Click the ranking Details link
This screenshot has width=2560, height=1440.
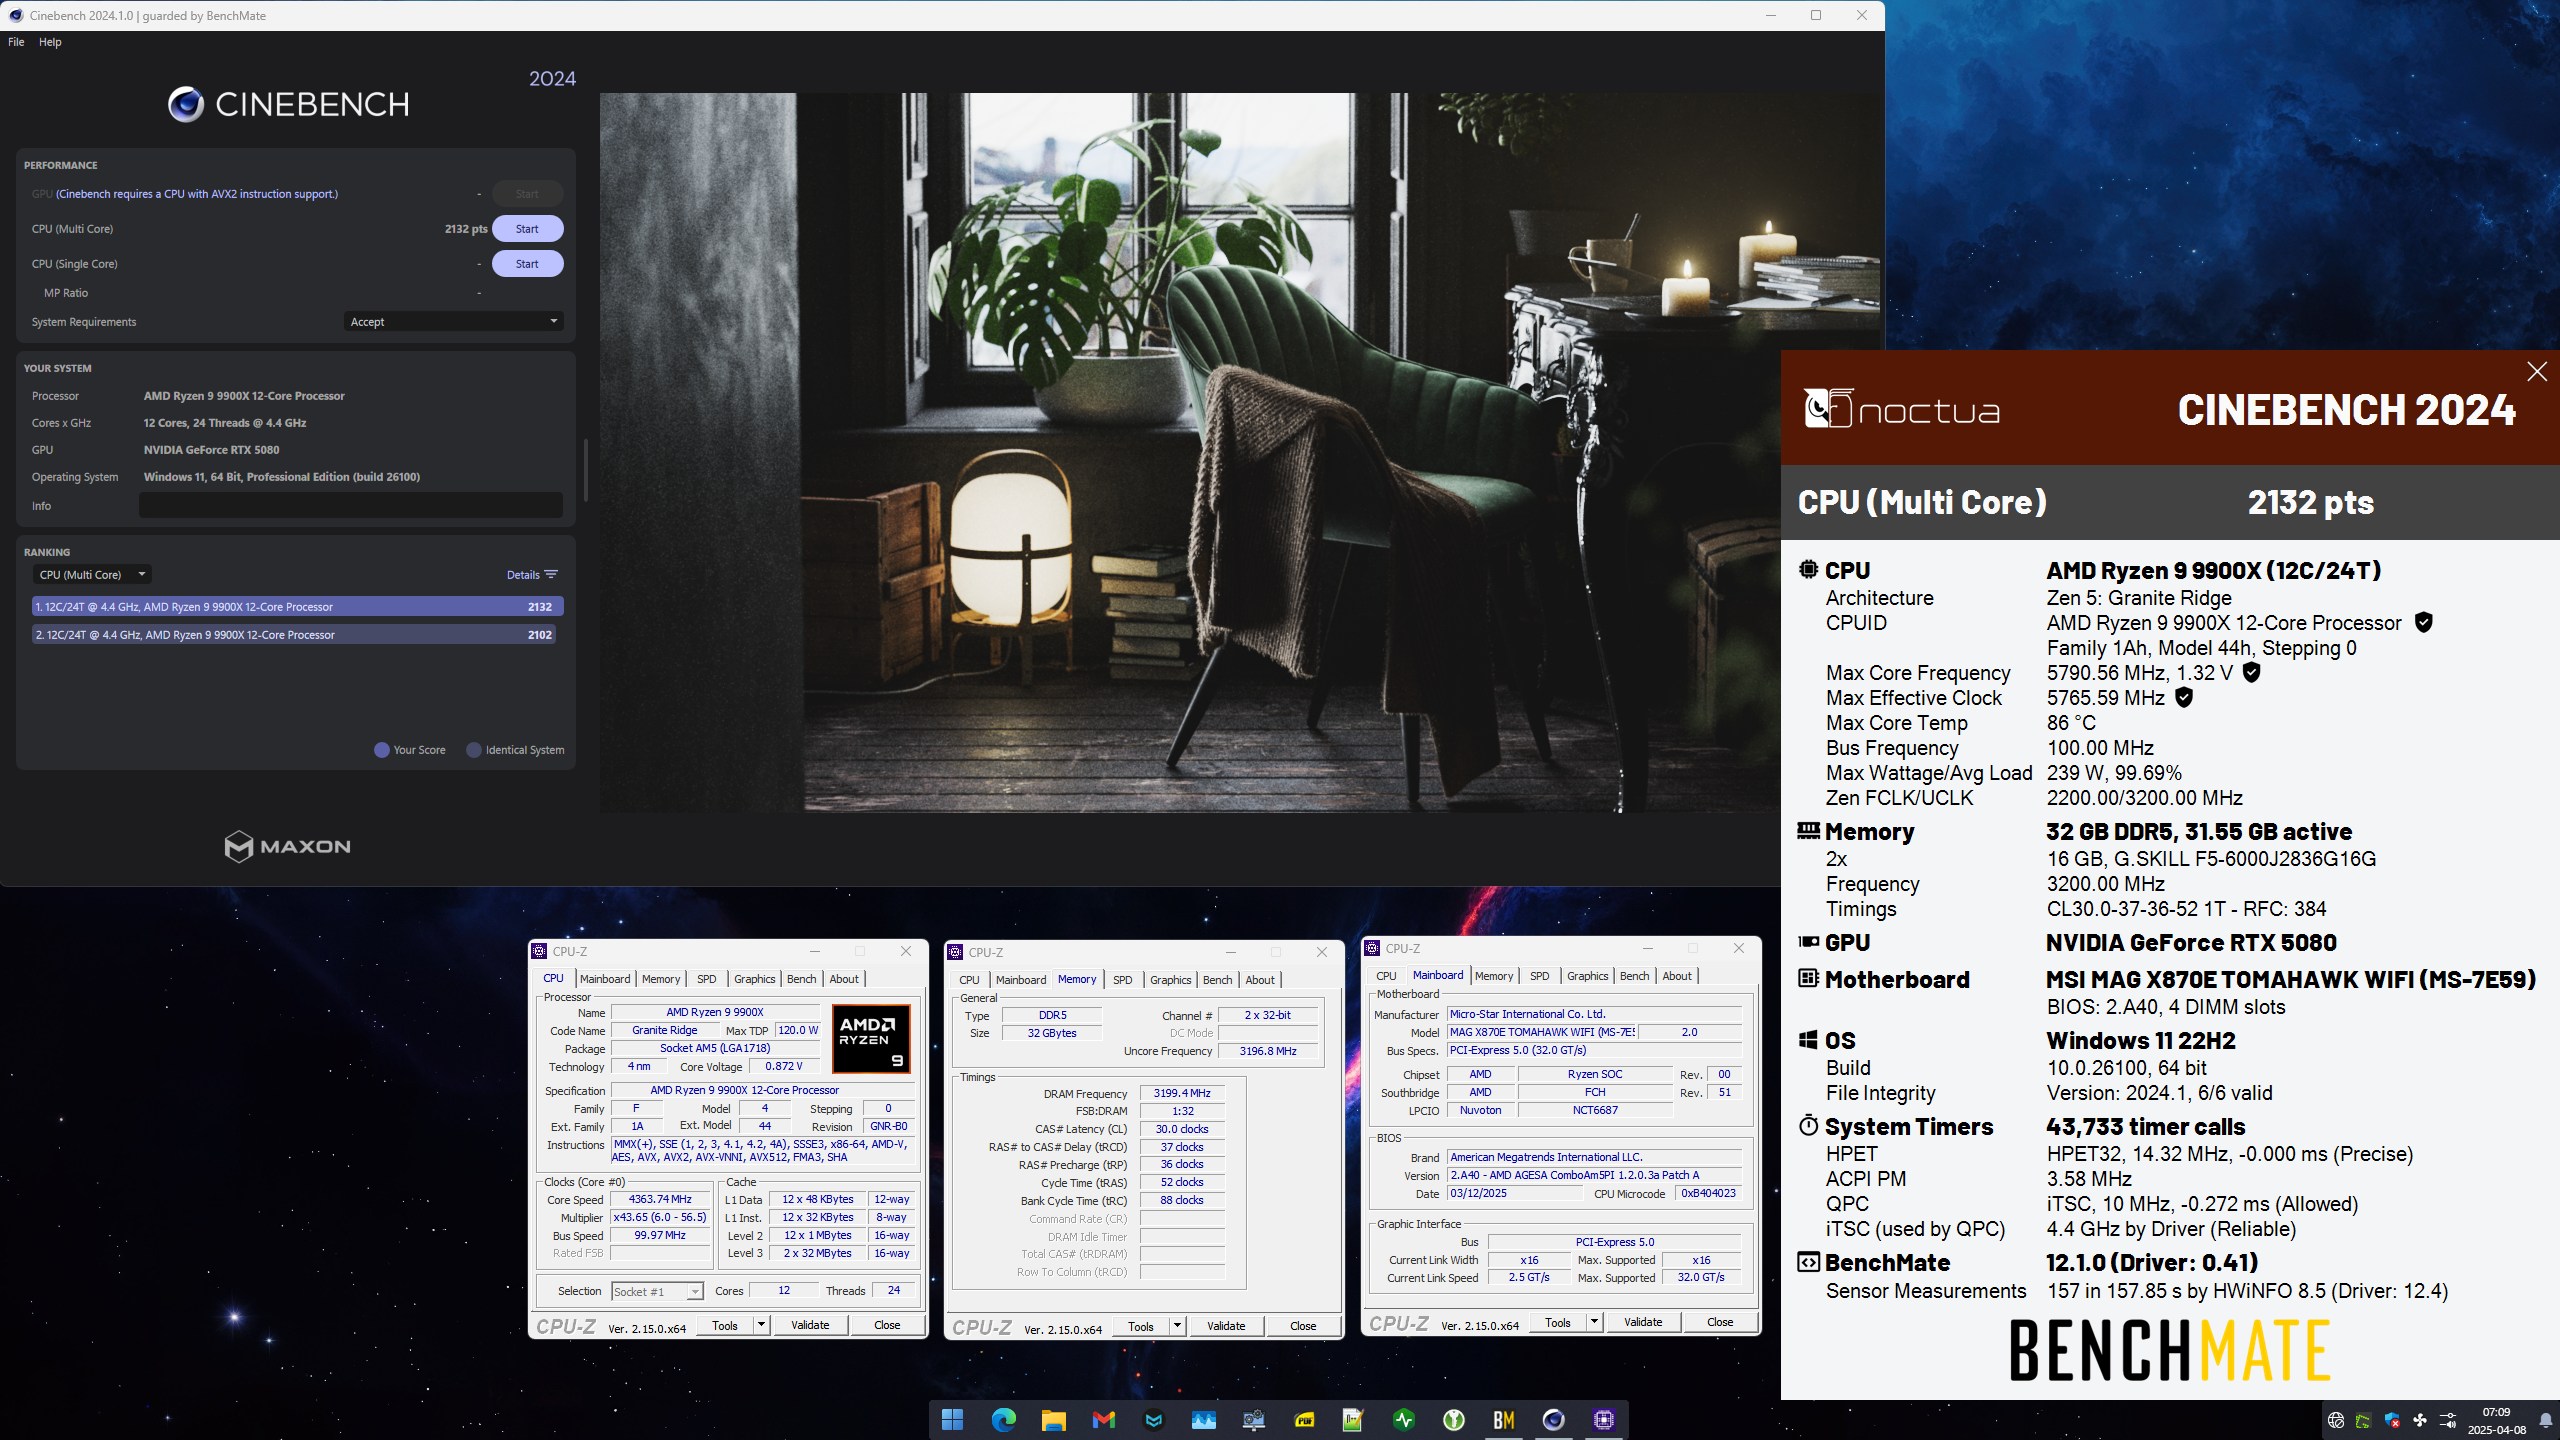click(x=523, y=575)
